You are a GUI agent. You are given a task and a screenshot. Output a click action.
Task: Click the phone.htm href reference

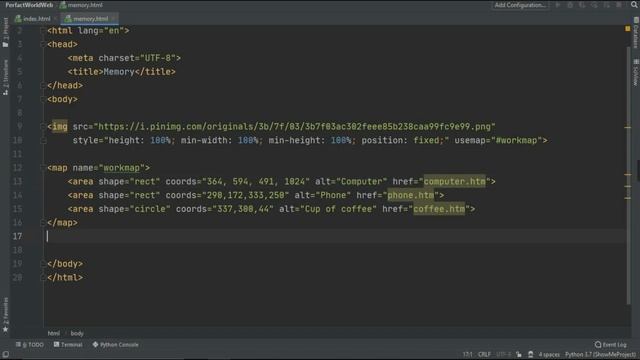click(411, 195)
